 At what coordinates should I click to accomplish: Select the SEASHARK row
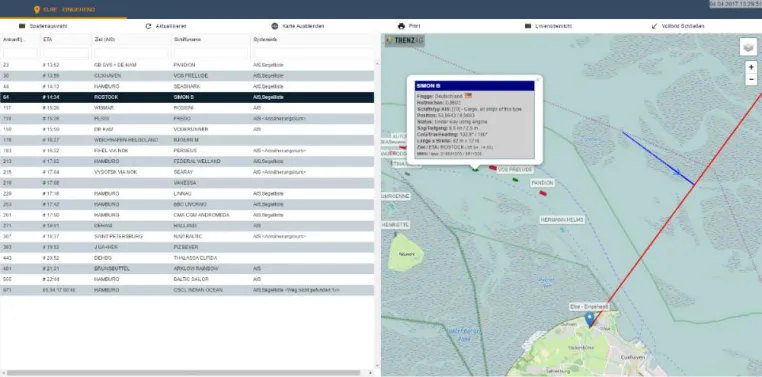click(187, 86)
